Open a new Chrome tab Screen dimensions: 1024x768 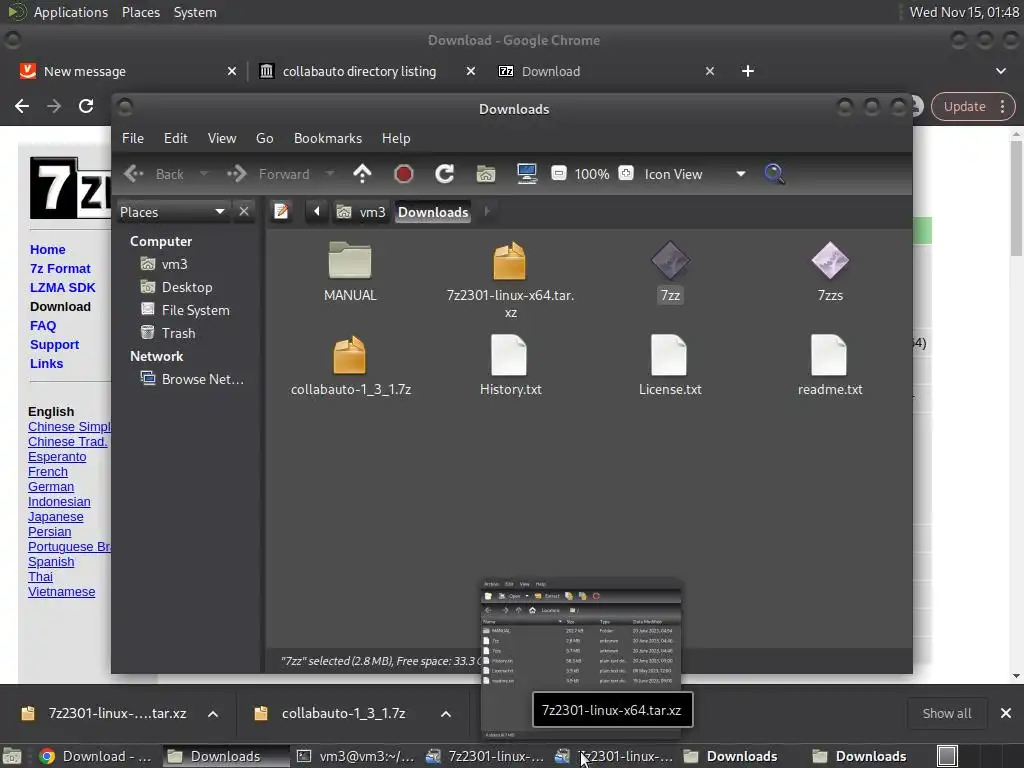(748, 71)
